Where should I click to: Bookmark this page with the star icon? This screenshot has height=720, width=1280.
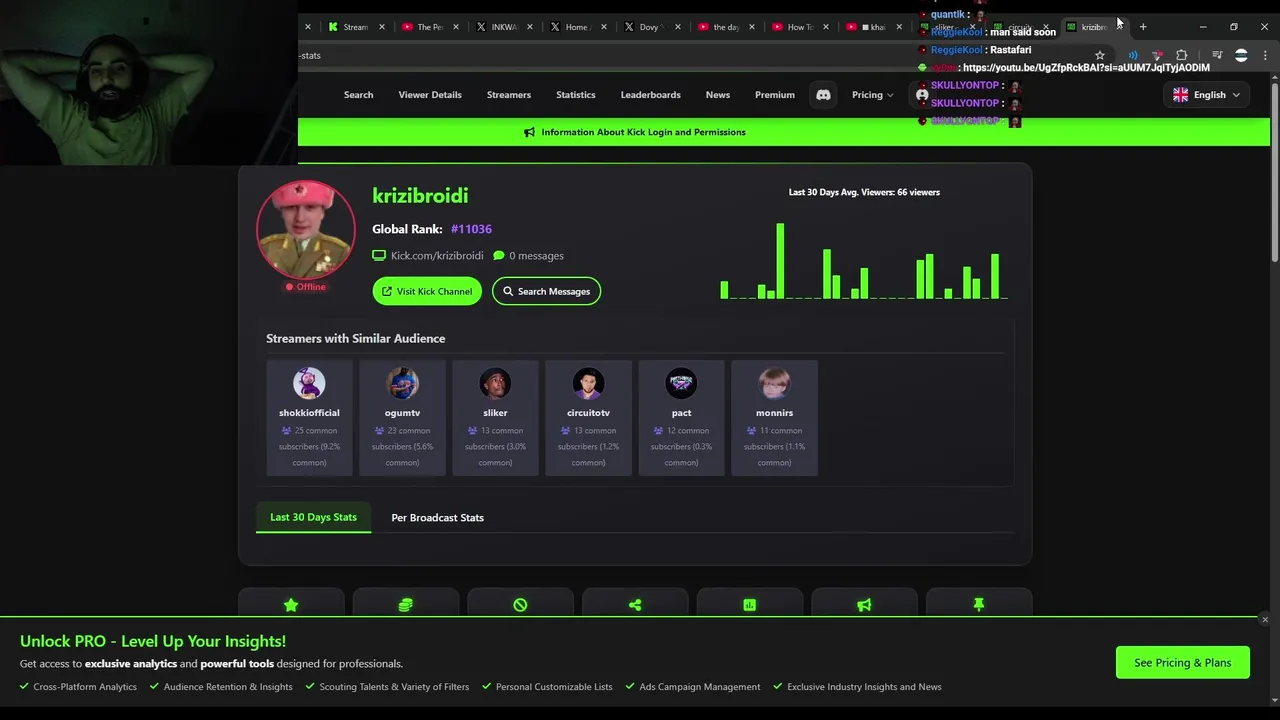point(1100,55)
